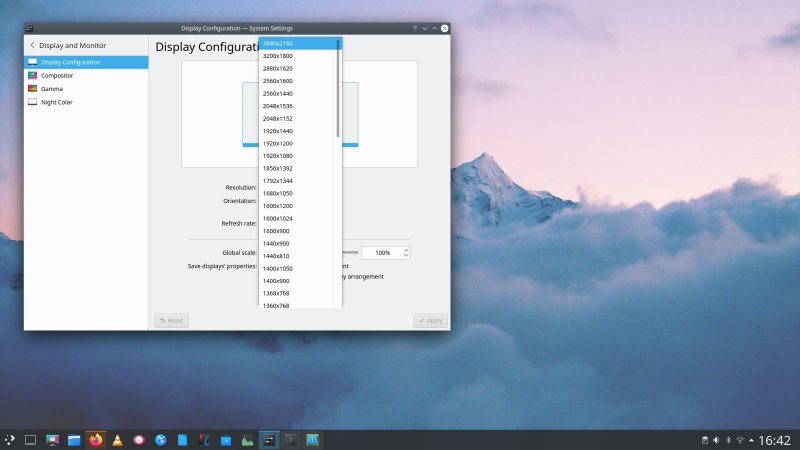Select 1920x1080 resolution from list
This screenshot has height=450, width=800.
(277, 156)
